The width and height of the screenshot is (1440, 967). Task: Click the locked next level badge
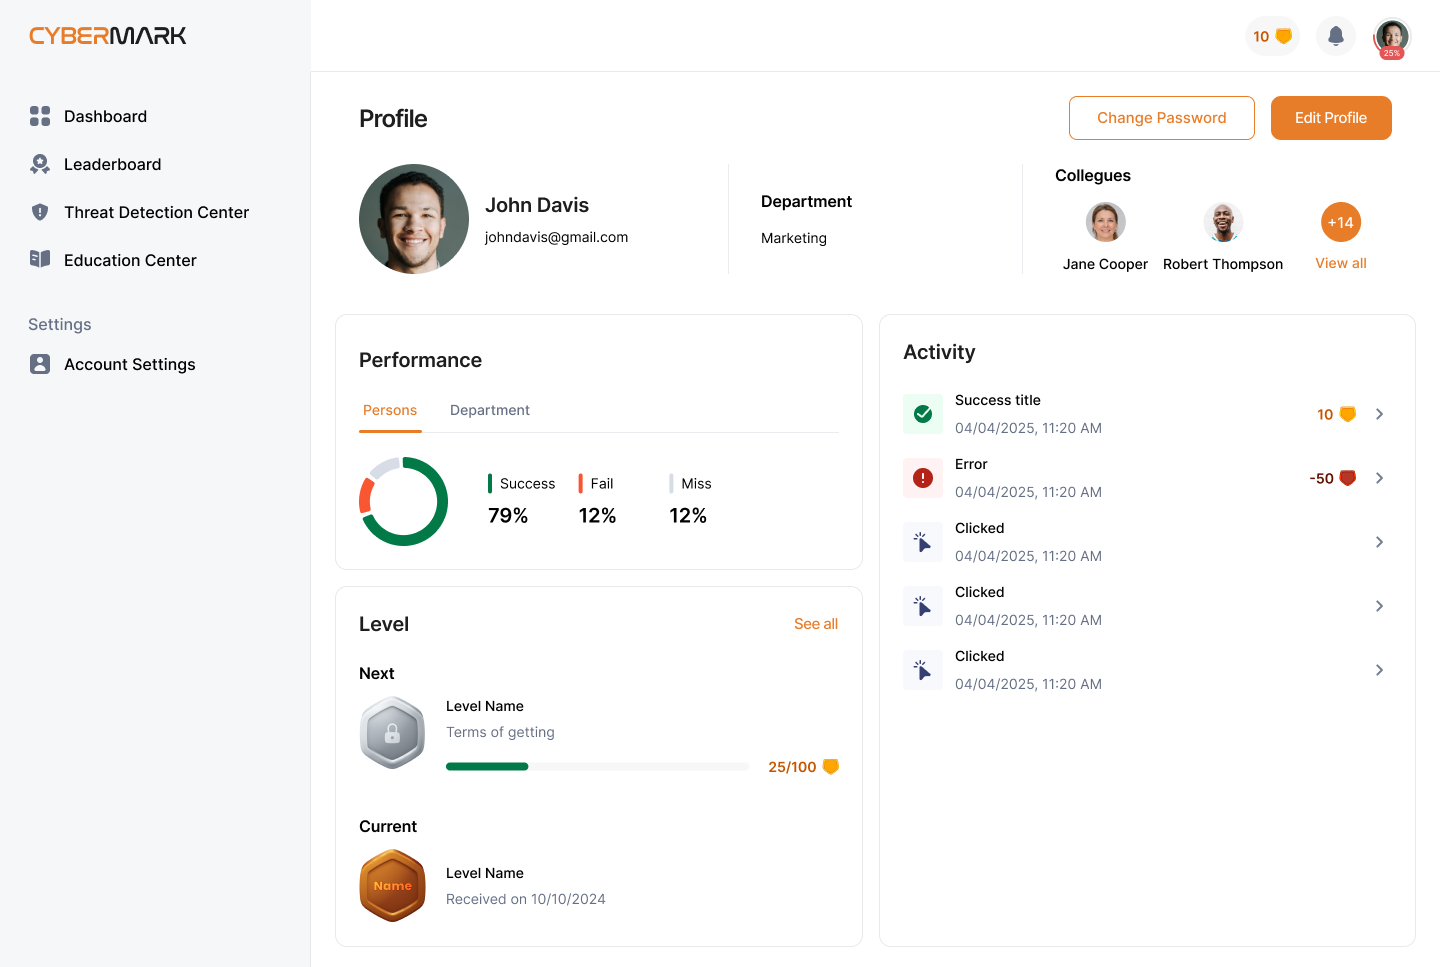[x=392, y=733]
